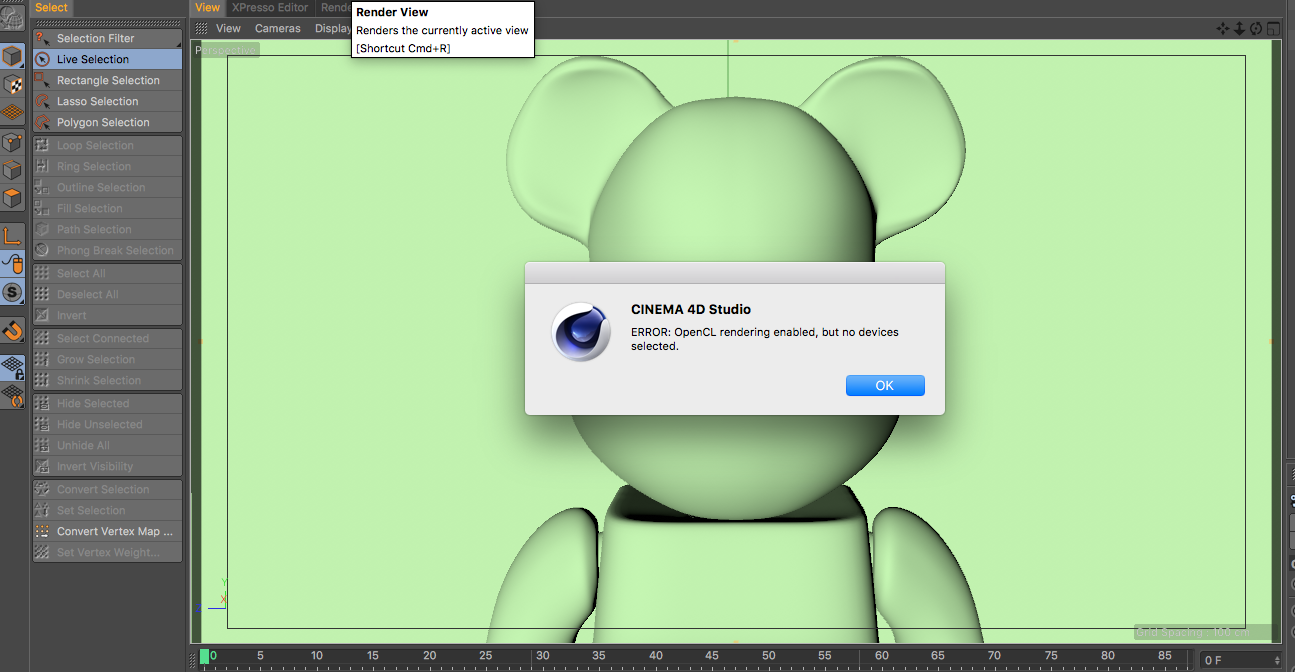Click the viewport orbit rotate icon
1295x672 pixels.
pyautogui.click(x=1256, y=29)
